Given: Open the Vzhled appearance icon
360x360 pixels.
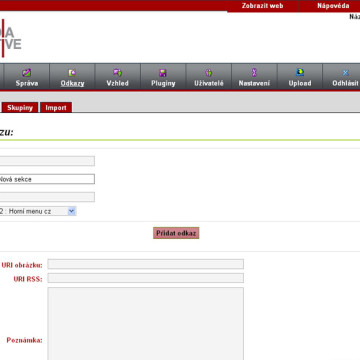Looking at the screenshot, I should point(117,73).
